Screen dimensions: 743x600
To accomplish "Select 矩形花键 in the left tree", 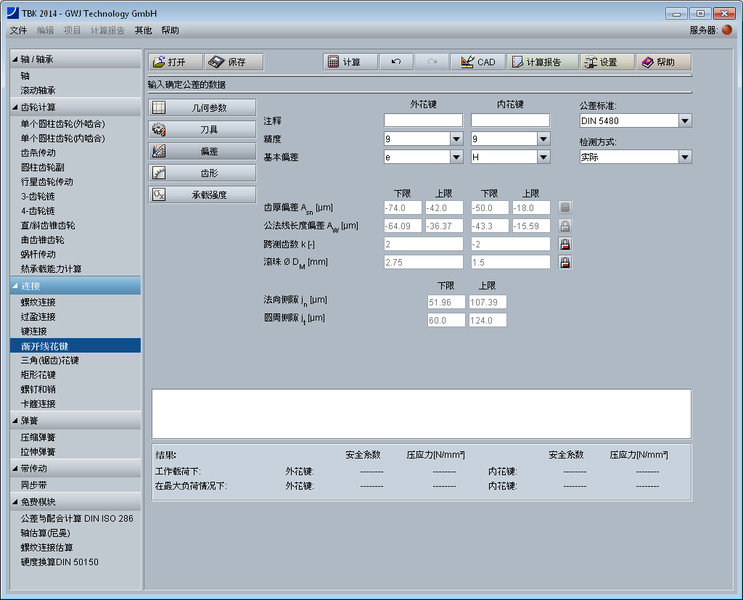I will [38, 374].
